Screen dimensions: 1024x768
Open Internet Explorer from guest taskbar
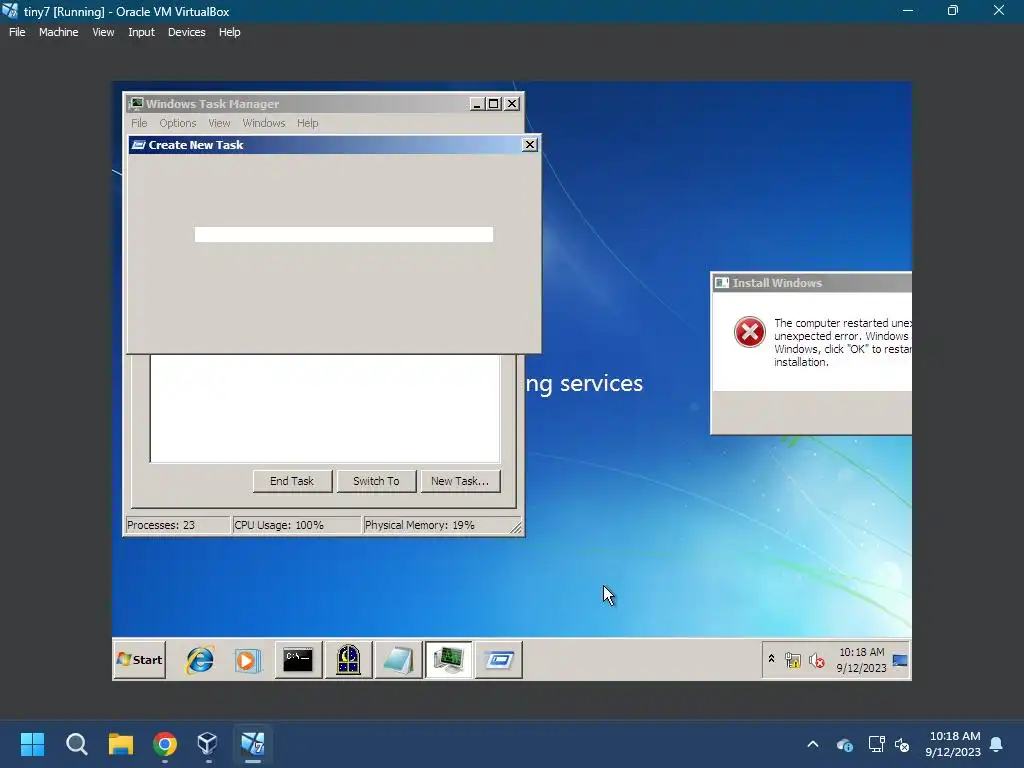pos(200,660)
